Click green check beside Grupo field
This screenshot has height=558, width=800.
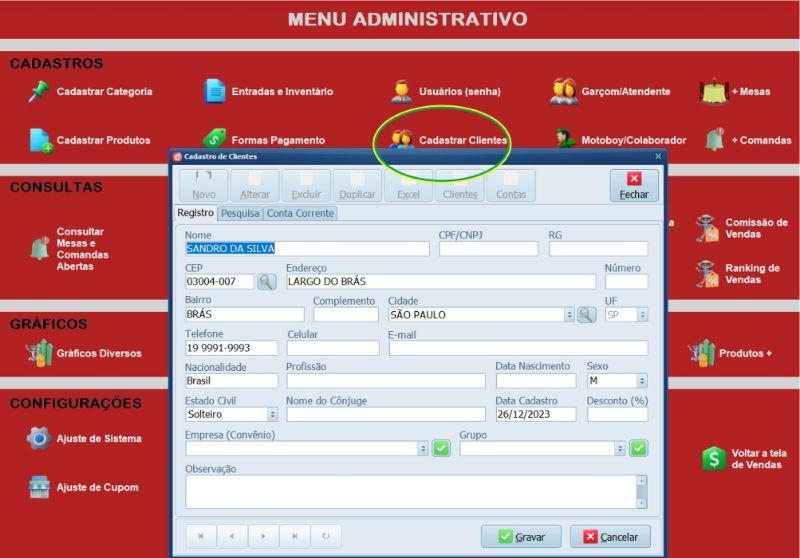[639, 449]
